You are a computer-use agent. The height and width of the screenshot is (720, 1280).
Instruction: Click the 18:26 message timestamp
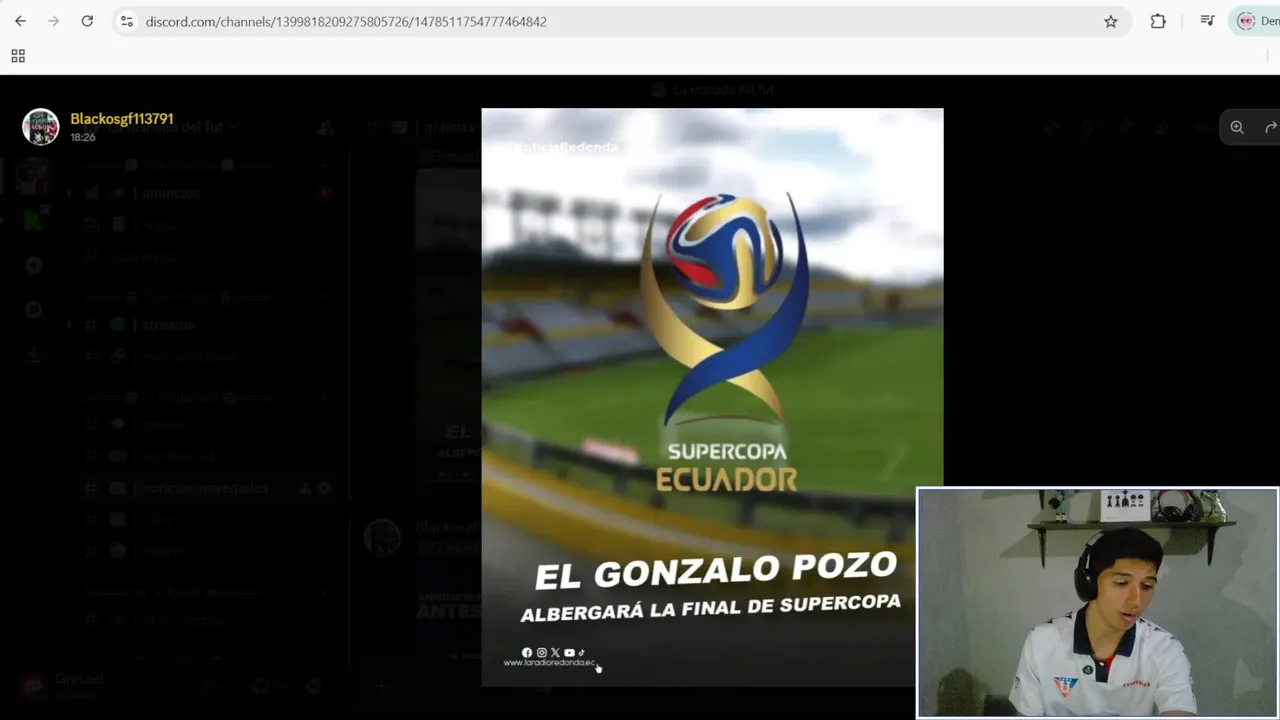tap(83, 137)
